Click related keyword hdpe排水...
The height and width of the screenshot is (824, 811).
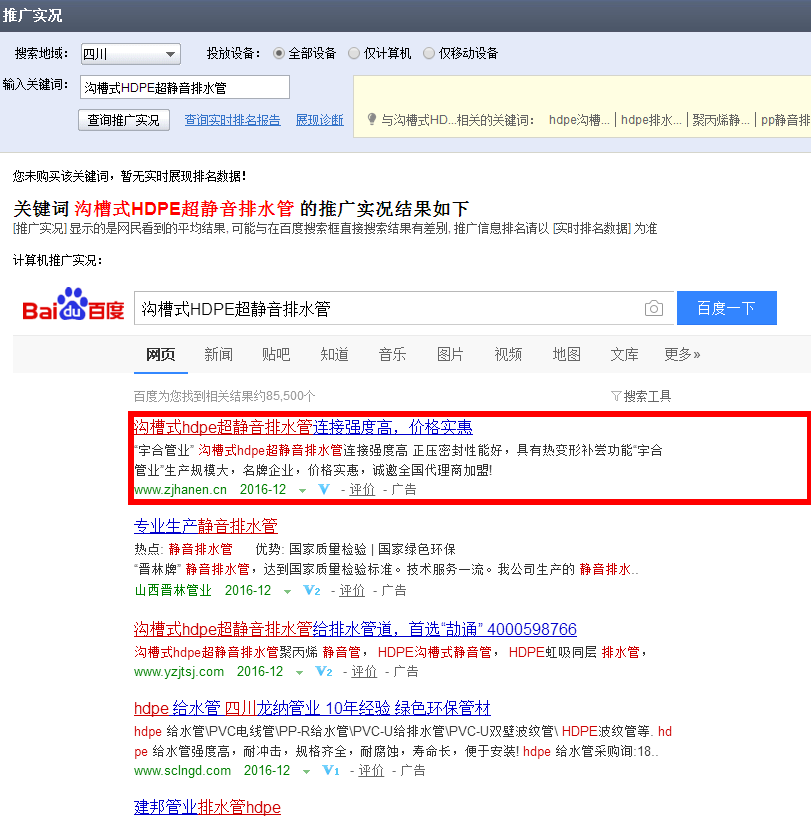click(651, 120)
